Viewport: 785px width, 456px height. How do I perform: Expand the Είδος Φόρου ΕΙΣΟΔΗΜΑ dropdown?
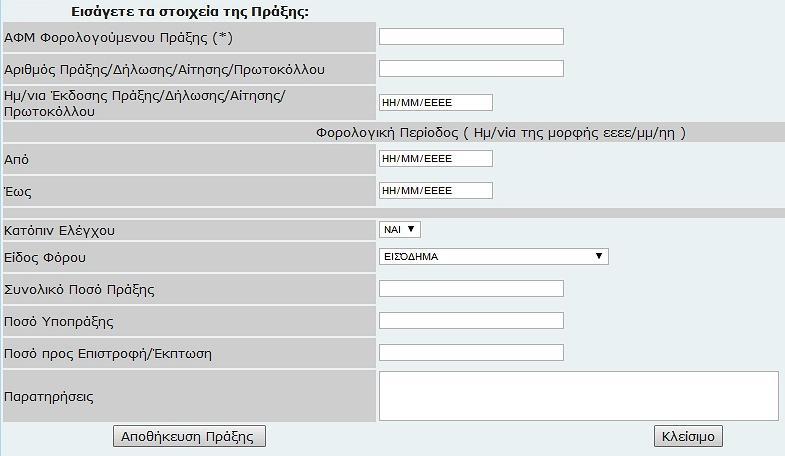pos(494,256)
